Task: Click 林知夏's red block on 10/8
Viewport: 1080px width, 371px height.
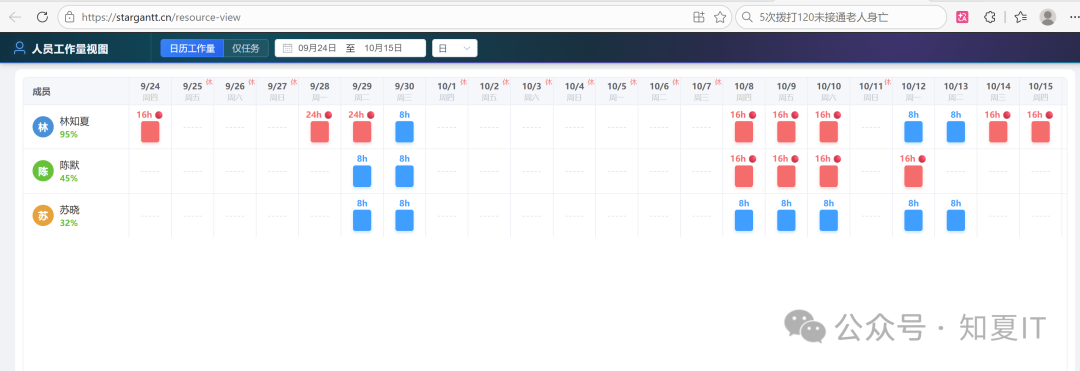Action: 744,131
